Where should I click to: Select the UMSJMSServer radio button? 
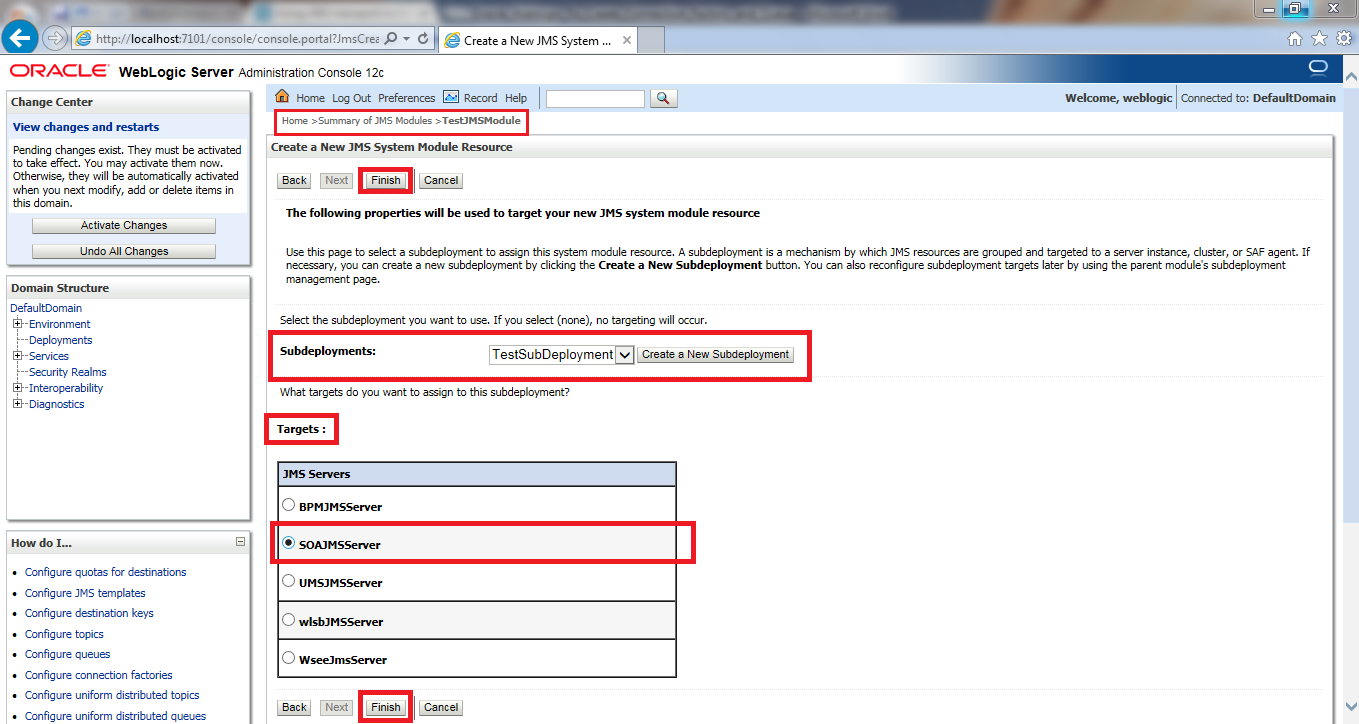point(289,581)
